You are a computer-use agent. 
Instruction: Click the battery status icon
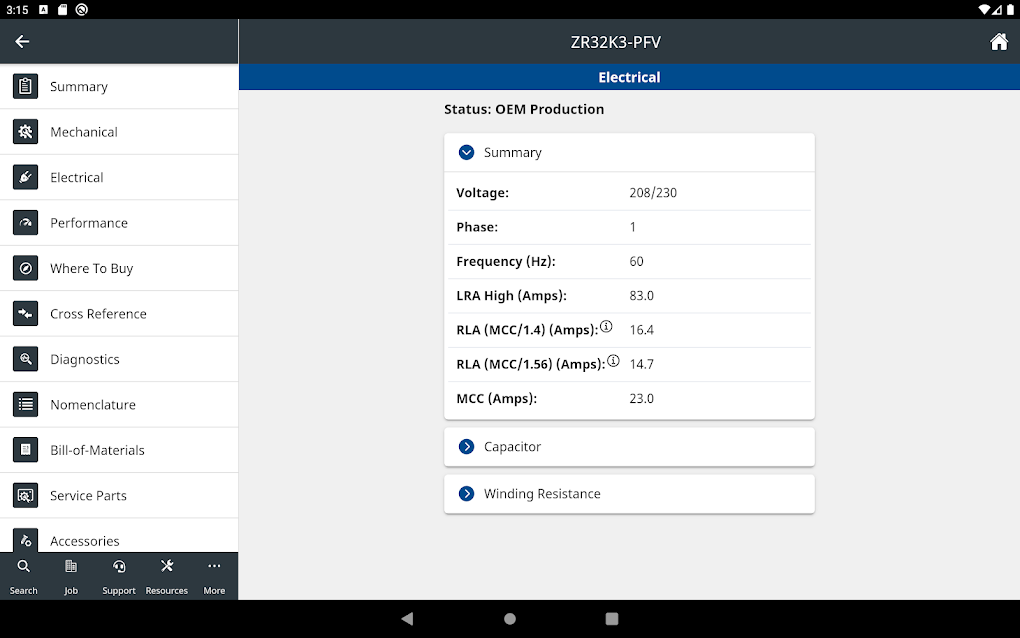pos(1010,9)
